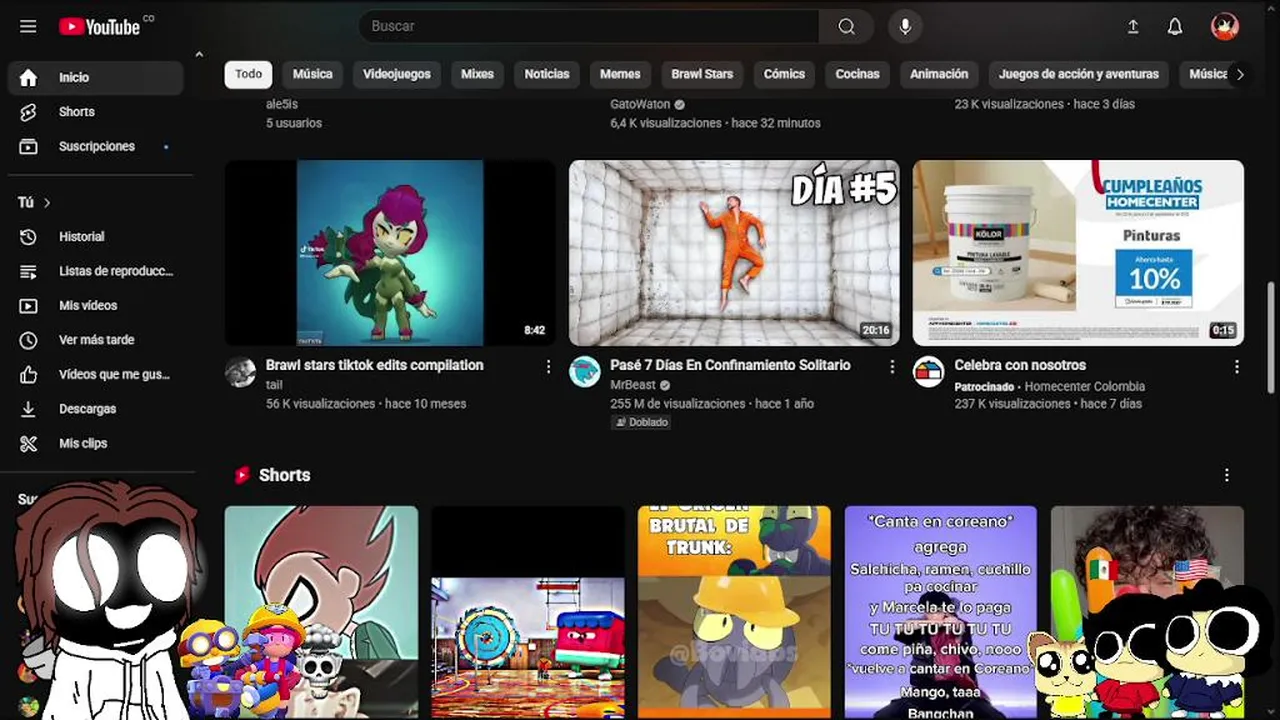Open the Create upload icon

coord(1133,27)
